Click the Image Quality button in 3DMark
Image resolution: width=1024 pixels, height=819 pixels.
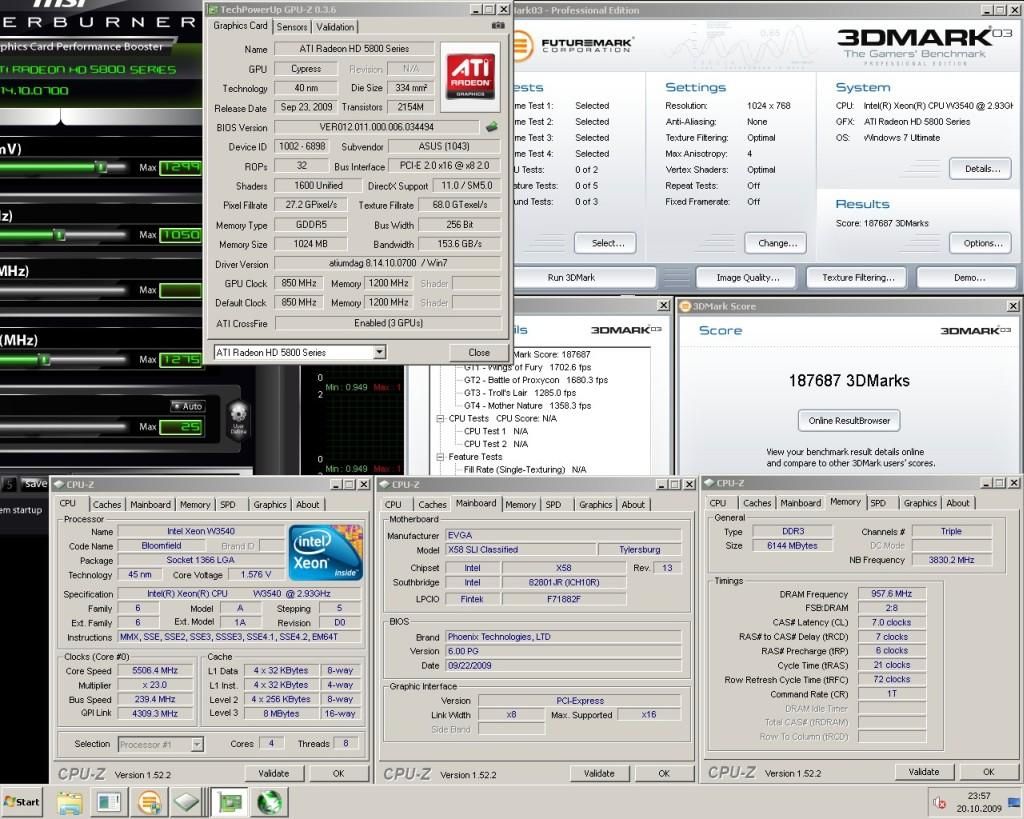[748, 277]
